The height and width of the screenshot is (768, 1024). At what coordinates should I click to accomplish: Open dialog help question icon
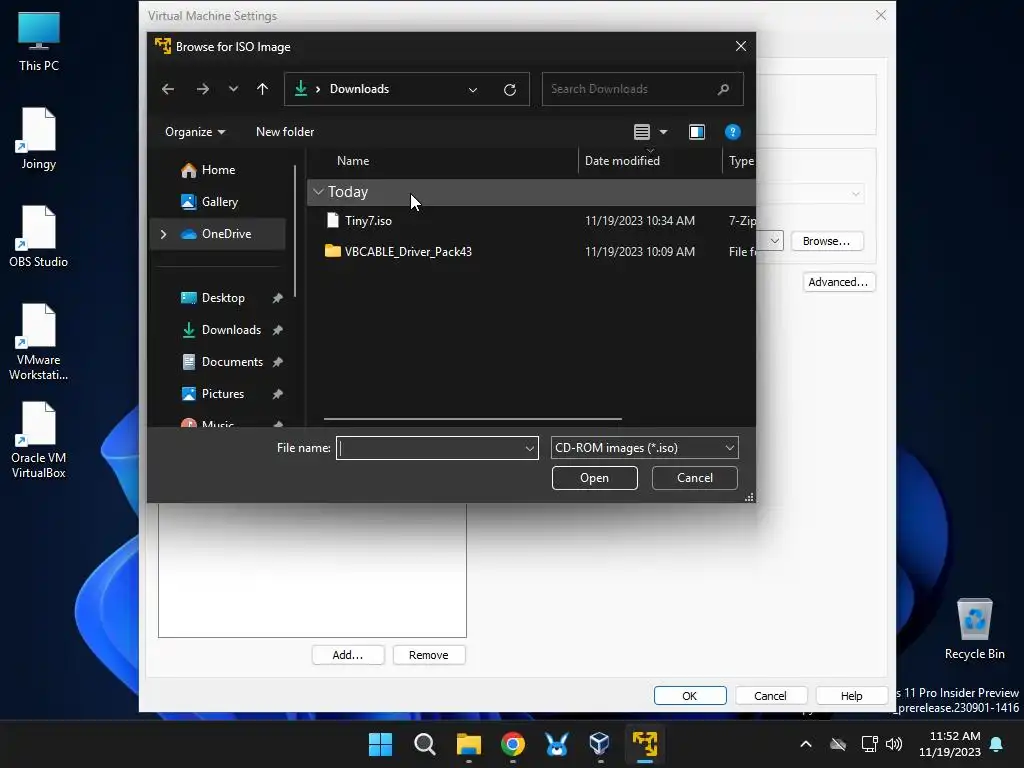[x=733, y=132]
